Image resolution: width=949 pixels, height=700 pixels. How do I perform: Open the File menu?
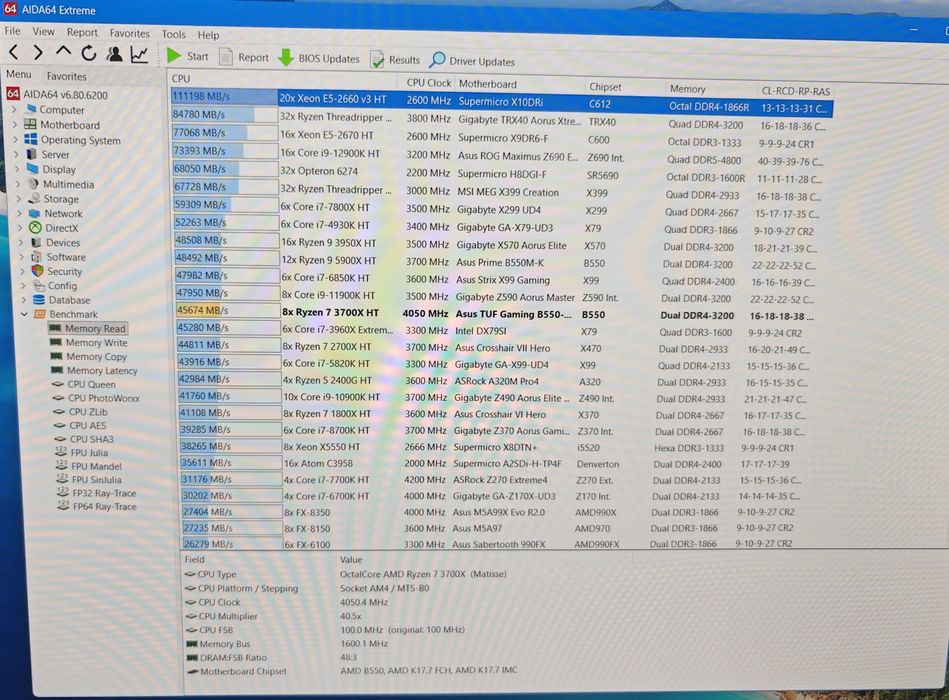click(12, 31)
